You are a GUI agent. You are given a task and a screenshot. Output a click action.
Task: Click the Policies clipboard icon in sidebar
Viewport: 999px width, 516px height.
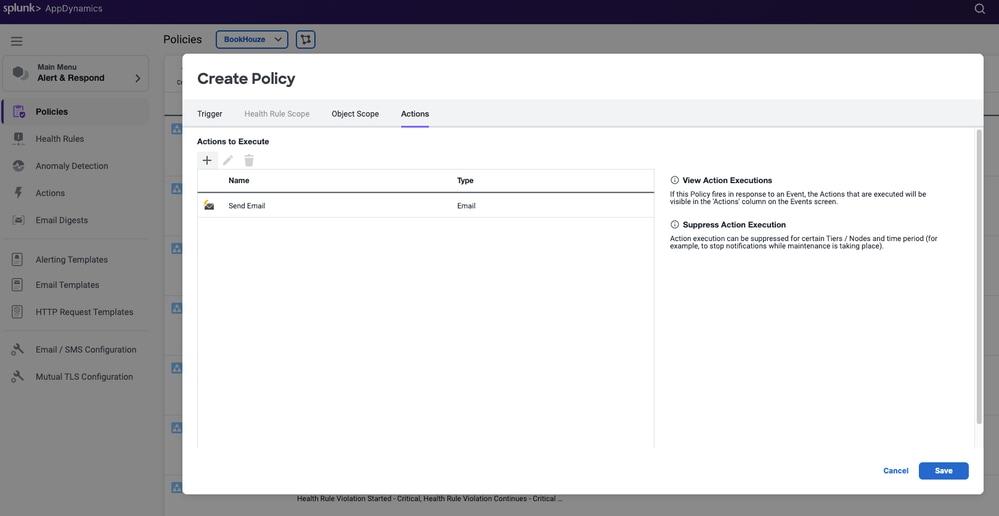tap(18, 111)
